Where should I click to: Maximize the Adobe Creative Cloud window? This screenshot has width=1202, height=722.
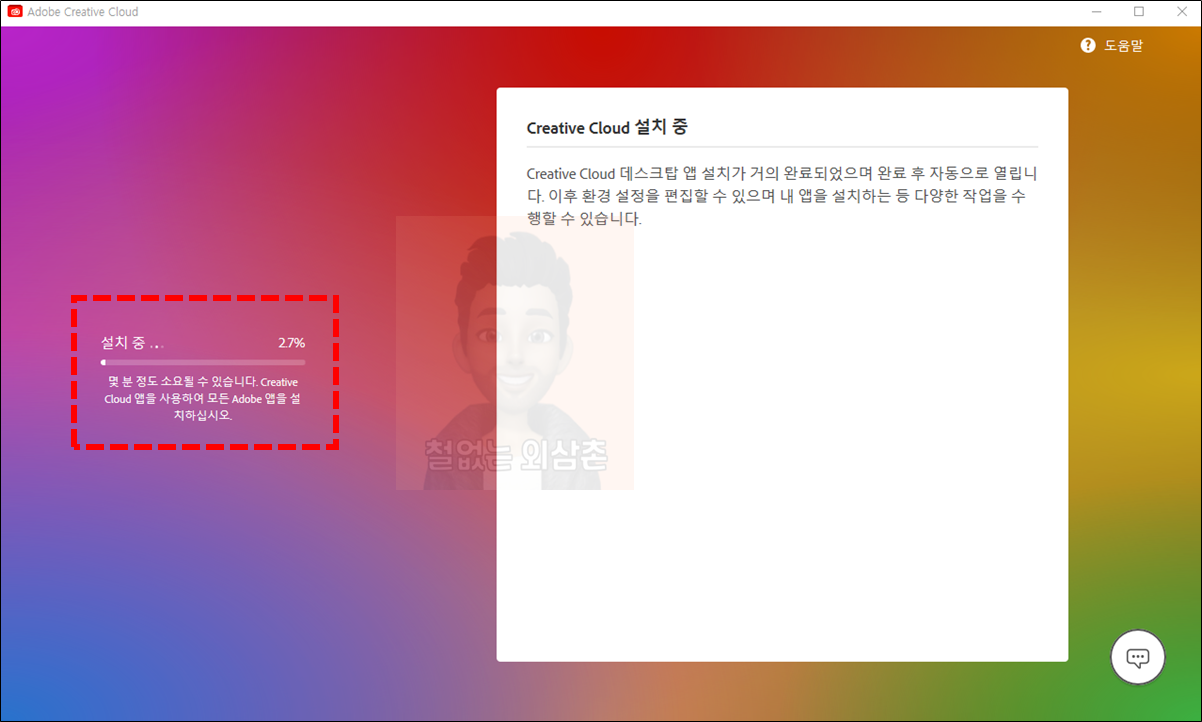[x=1139, y=12]
